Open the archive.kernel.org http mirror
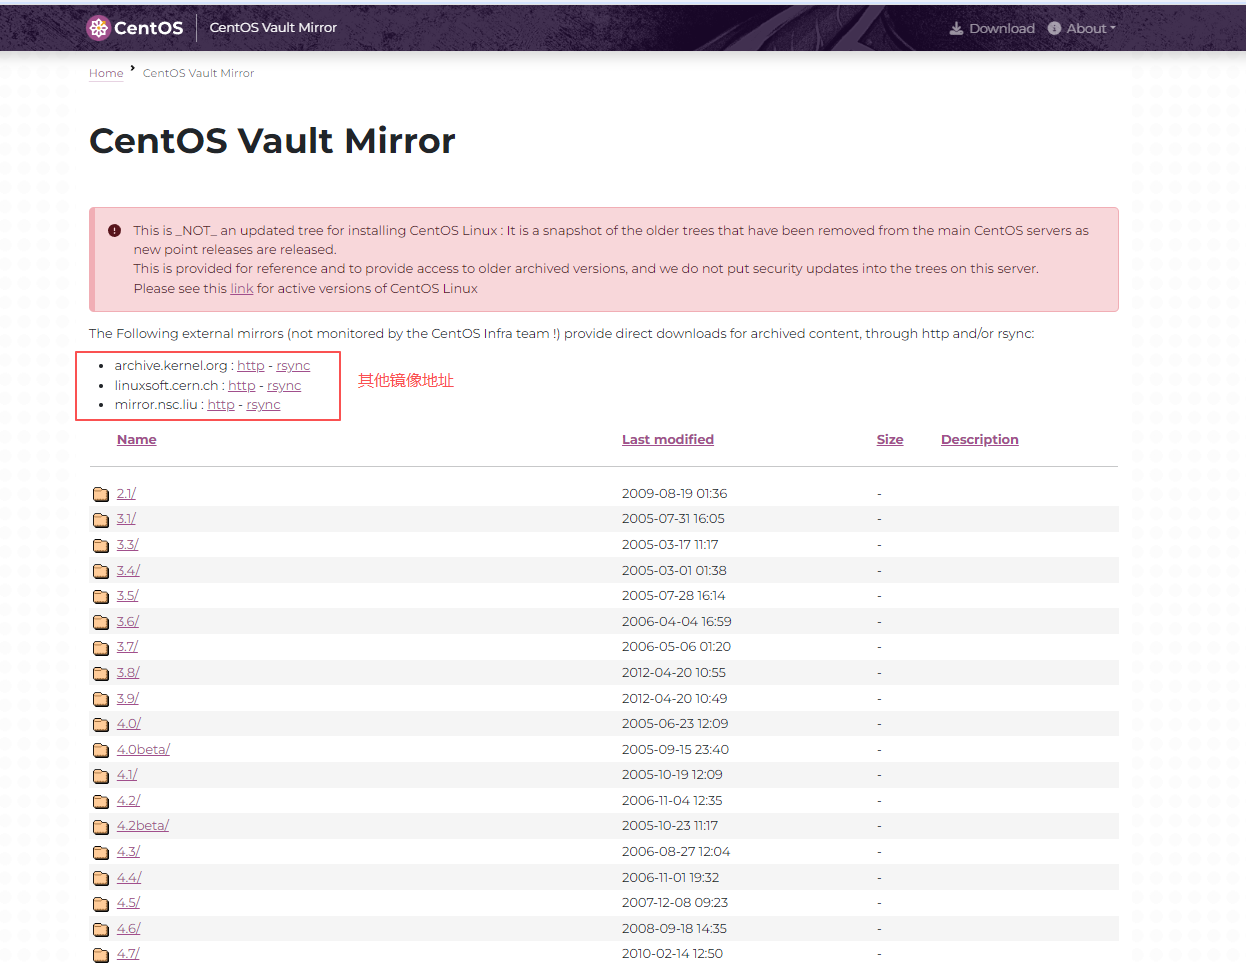Screen dimensions: 1246x966 (x=251, y=366)
